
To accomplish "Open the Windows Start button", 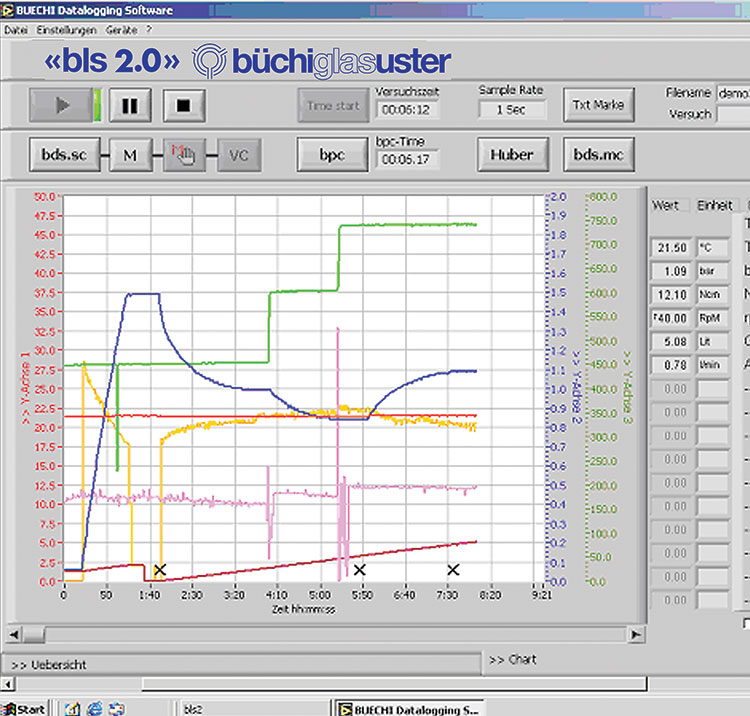I will 25,709.
